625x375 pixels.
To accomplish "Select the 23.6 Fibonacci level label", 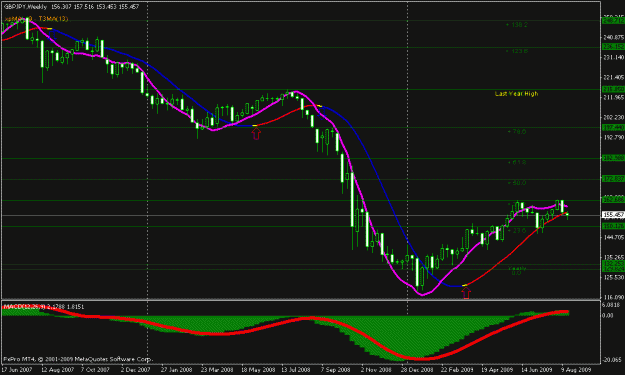I will (517, 231).
